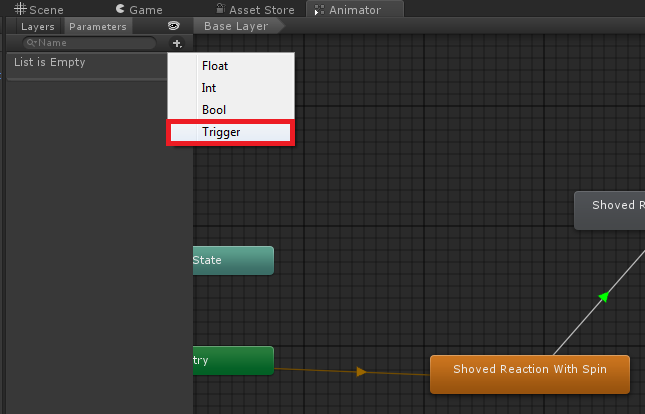The height and width of the screenshot is (414, 645).
Task: Choose Bool from the parameter menu
Action: [x=231, y=110]
